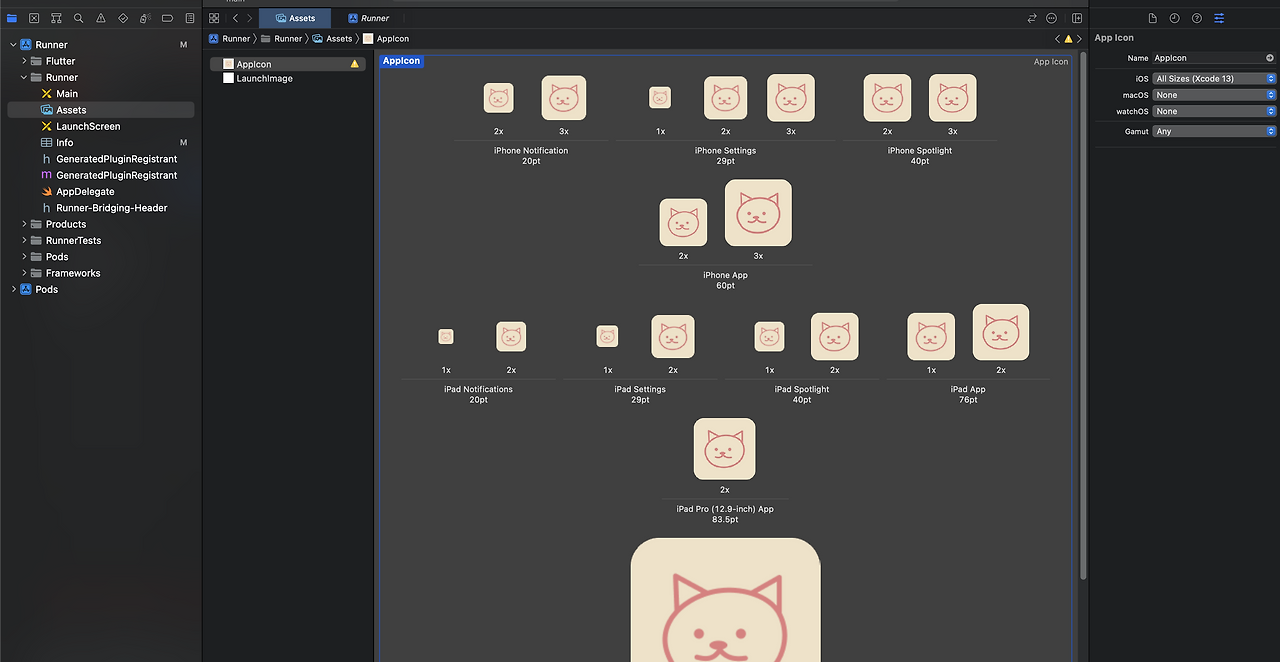Open the Gamut dropdown set to Any
The width and height of the screenshot is (1280, 662).
[1214, 131]
